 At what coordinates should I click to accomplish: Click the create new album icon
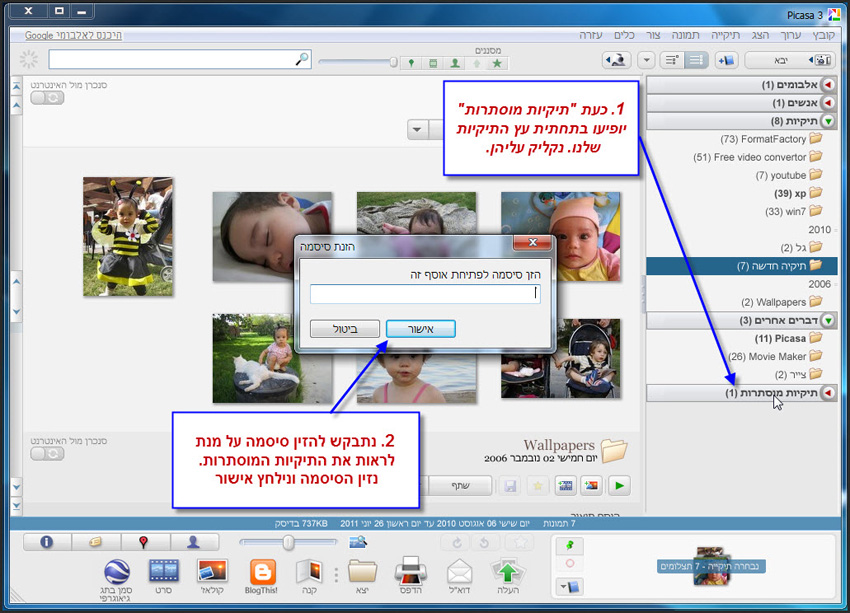(725, 60)
